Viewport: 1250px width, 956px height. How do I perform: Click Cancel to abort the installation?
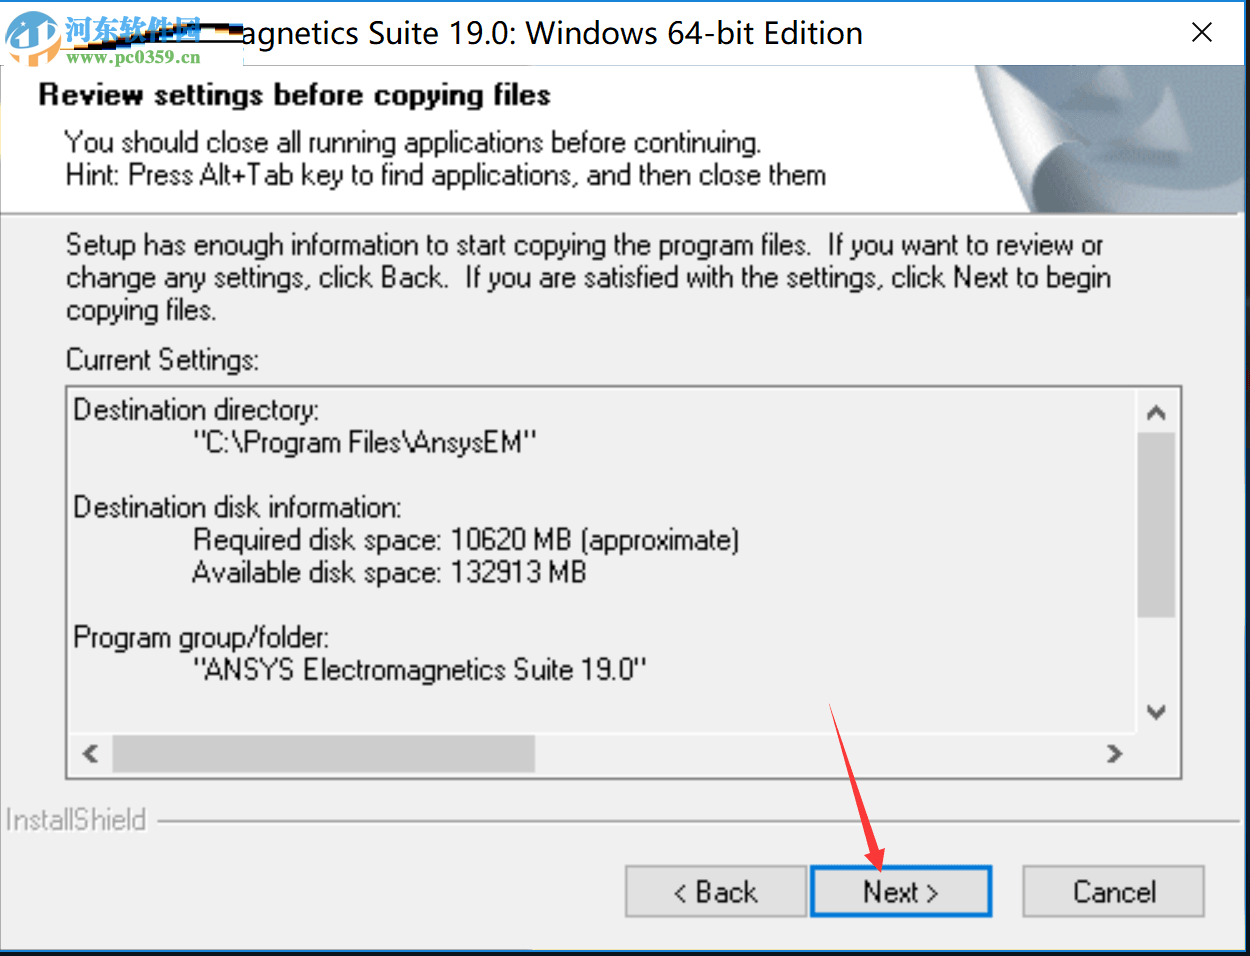(x=1112, y=891)
